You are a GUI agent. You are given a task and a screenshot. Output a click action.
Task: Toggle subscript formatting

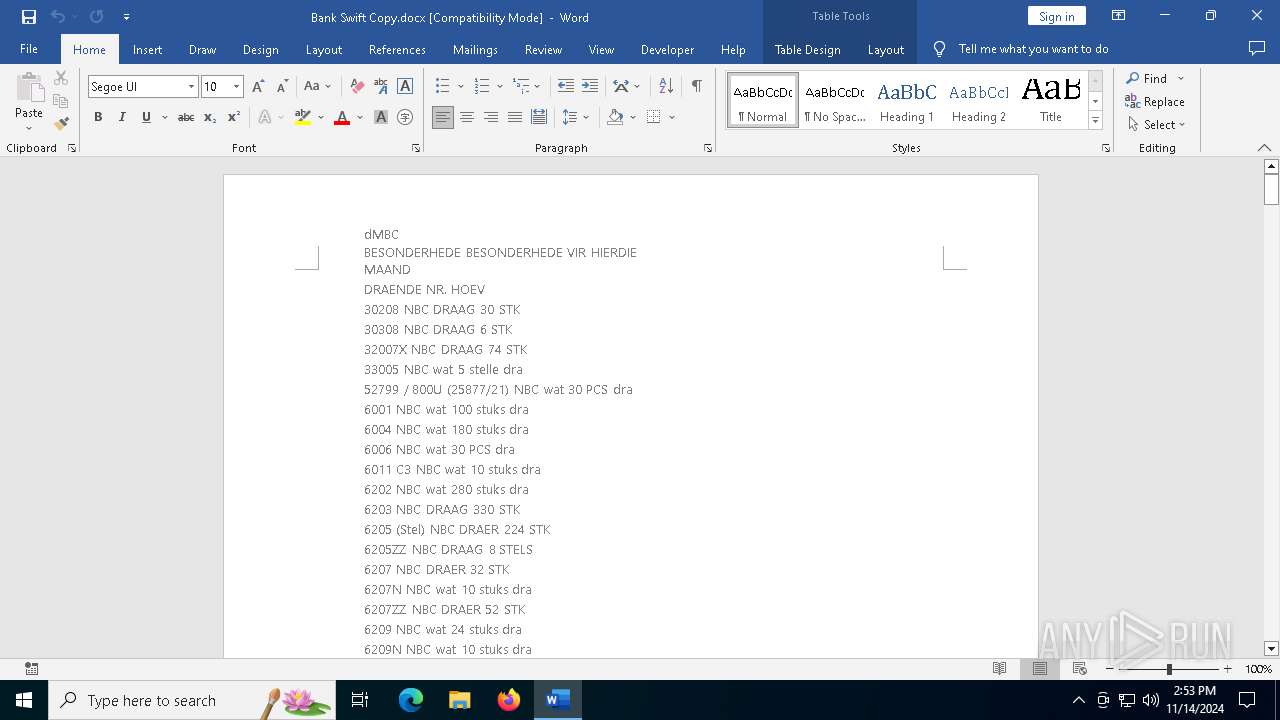pos(210,117)
